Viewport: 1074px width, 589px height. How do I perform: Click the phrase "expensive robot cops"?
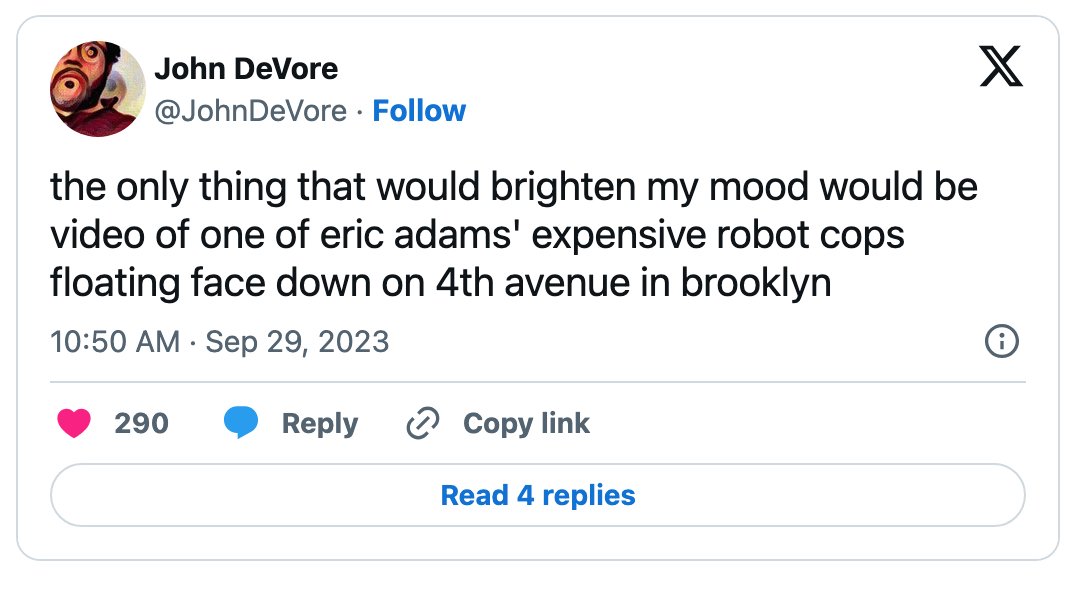coord(718,234)
